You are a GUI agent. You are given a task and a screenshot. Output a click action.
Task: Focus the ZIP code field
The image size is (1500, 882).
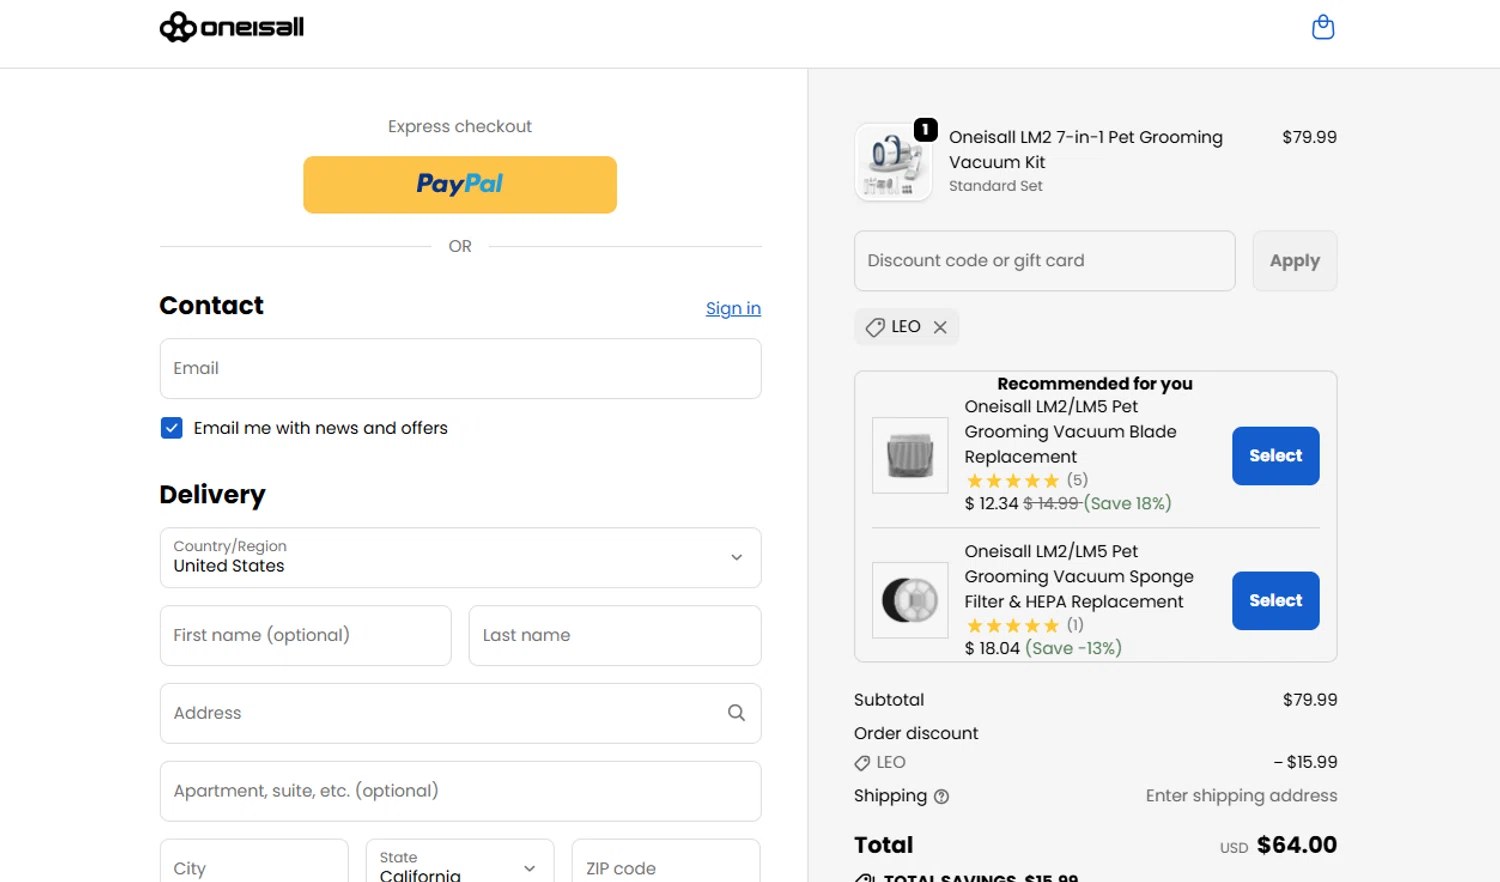click(666, 862)
